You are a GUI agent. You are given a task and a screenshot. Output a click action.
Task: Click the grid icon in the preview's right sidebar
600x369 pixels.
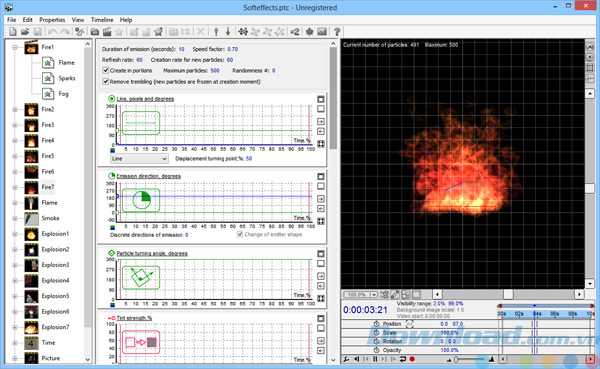pos(590,68)
